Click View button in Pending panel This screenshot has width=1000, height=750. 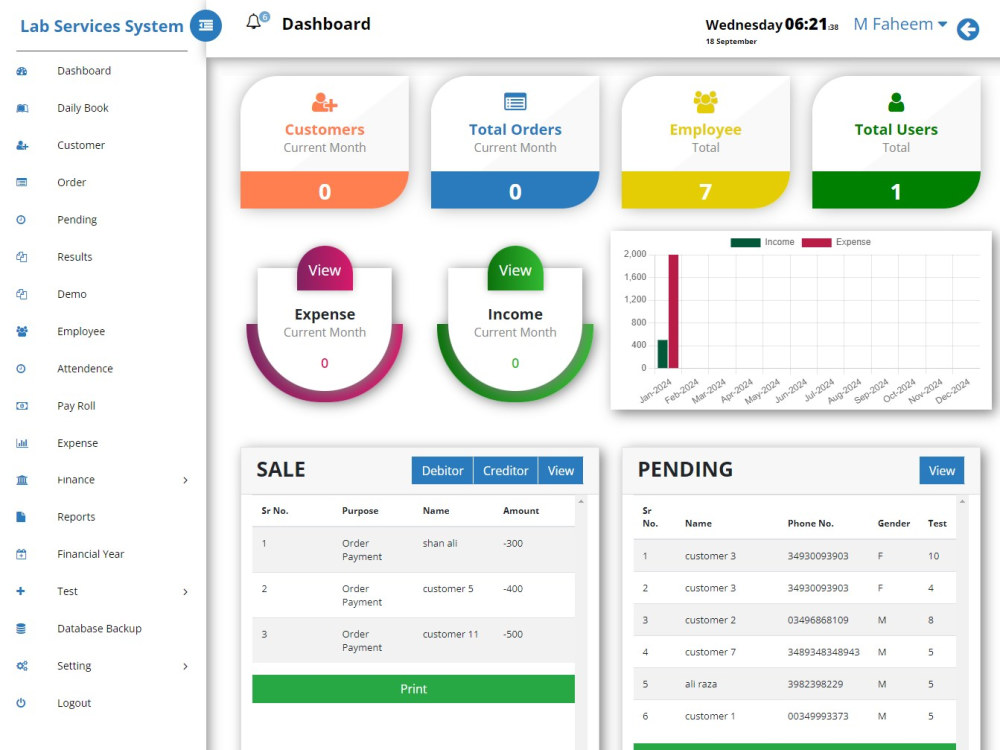coord(941,471)
